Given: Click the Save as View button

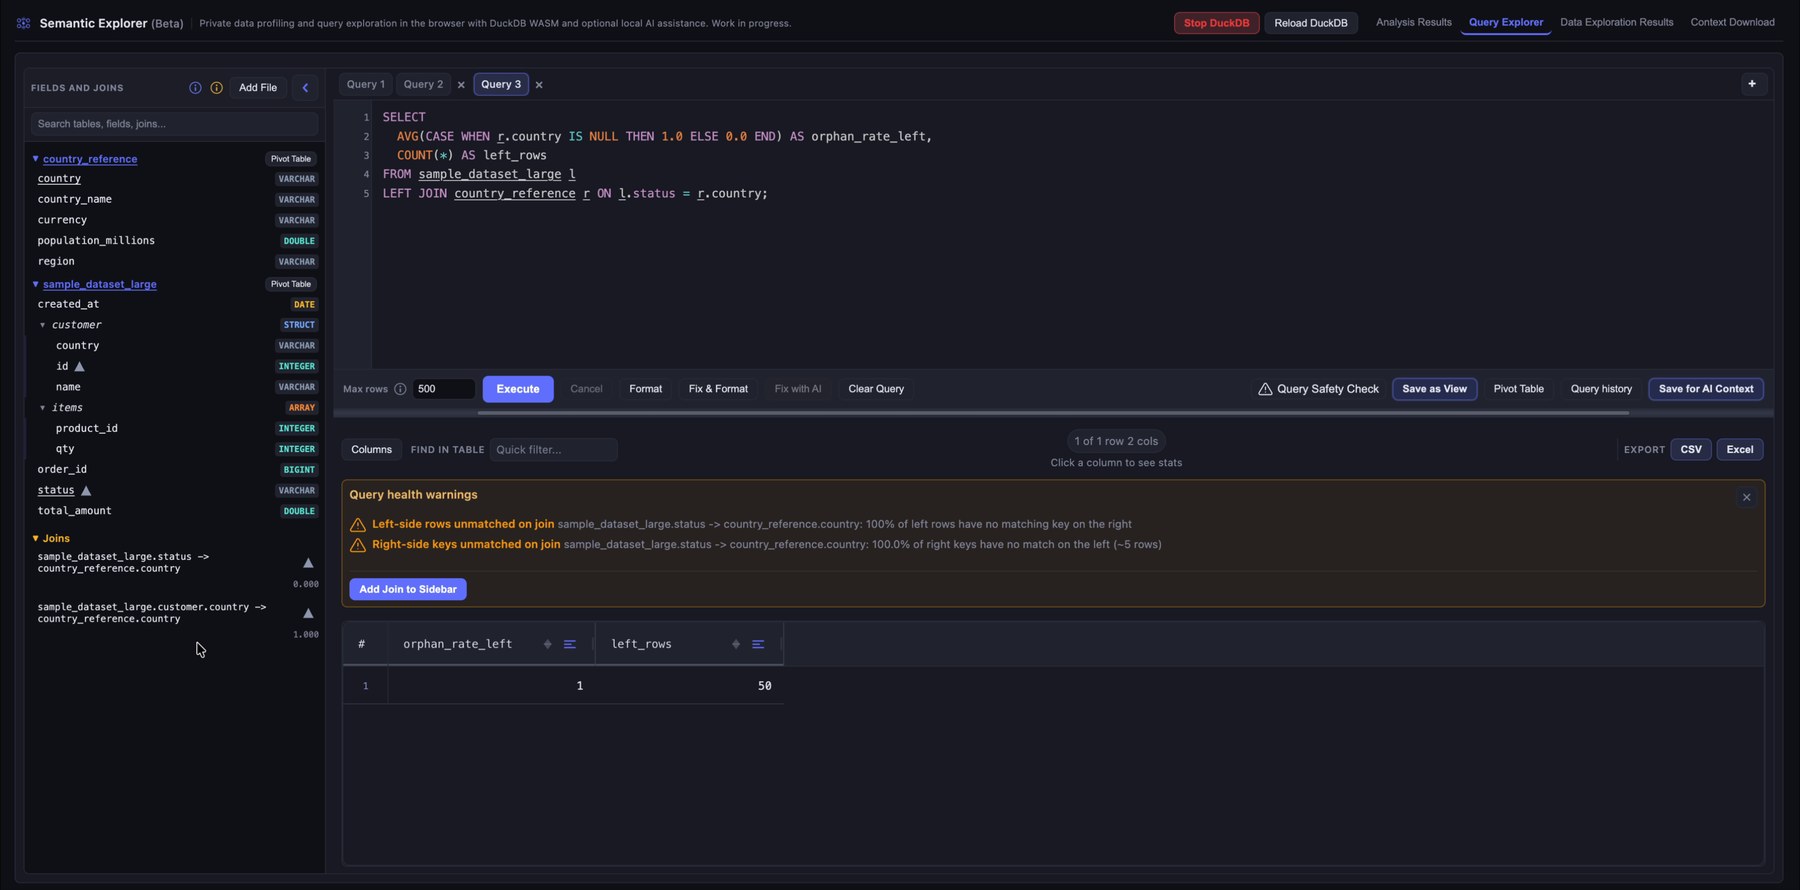Looking at the screenshot, I should 1434,389.
